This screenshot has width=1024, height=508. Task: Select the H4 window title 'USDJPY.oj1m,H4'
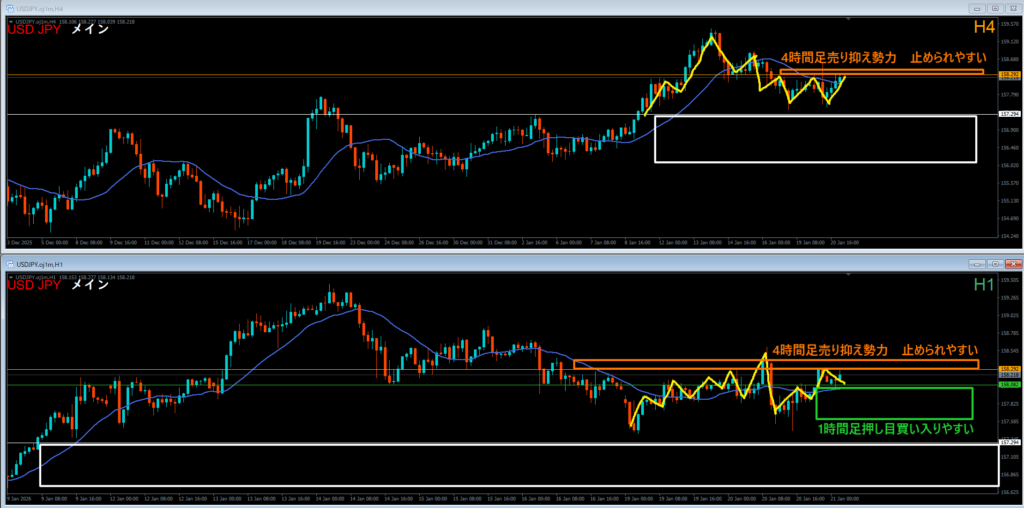pos(39,8)
